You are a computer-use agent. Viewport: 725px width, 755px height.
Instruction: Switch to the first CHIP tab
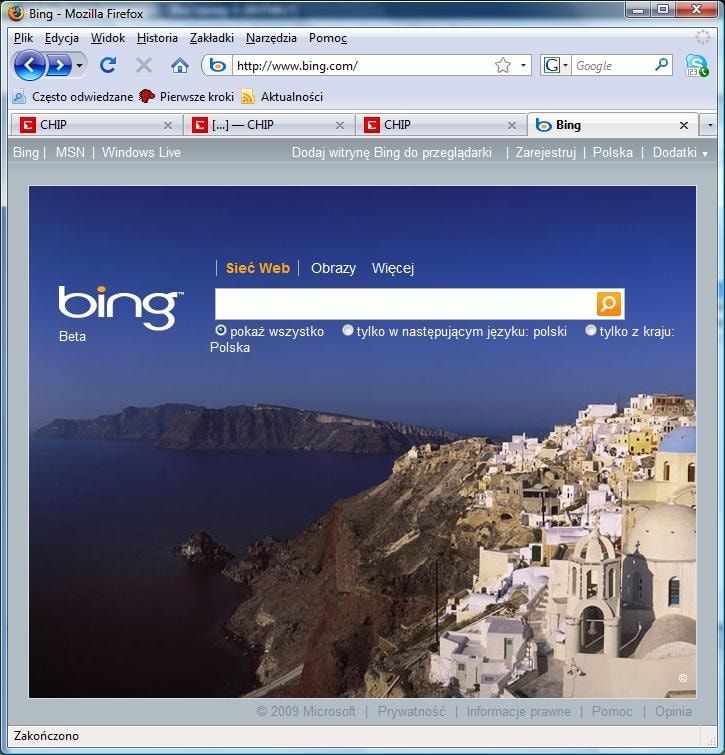click(96, 125)
